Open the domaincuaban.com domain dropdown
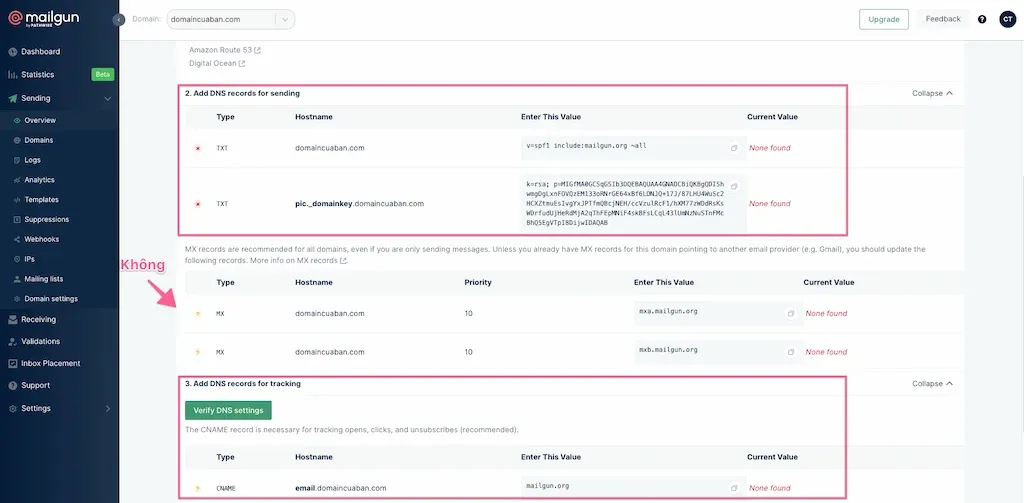1024x503 pixels. pos(231,20)
